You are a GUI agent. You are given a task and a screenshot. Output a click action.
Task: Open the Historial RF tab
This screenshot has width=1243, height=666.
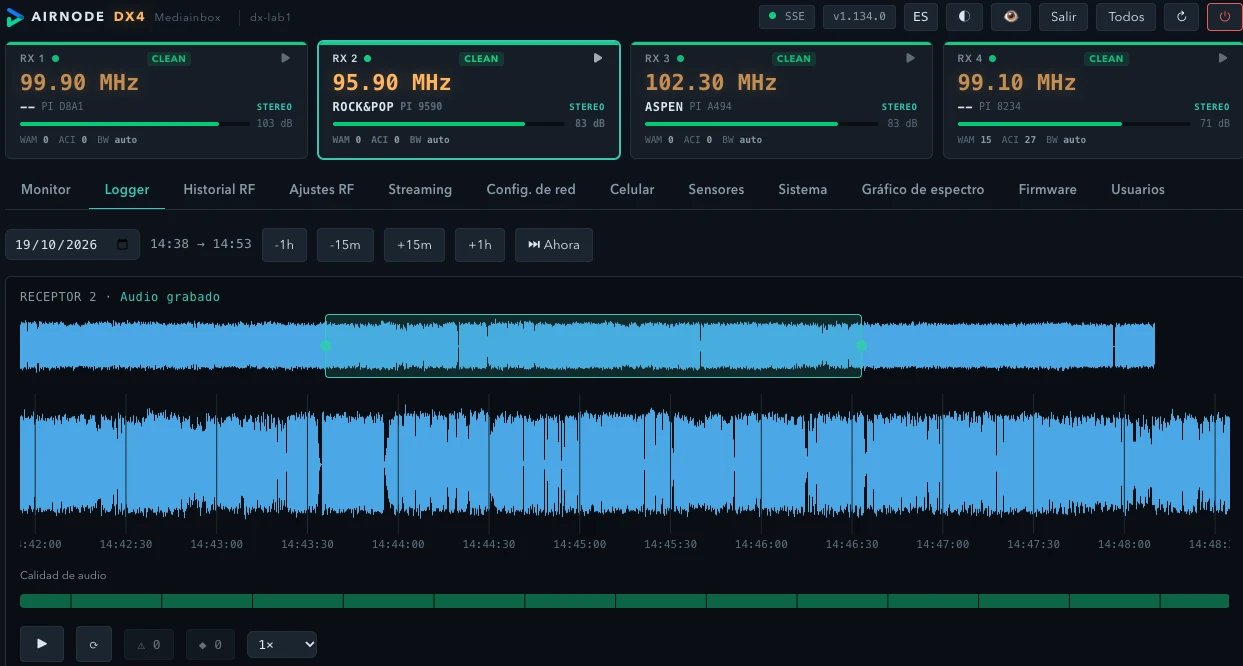[x=219, y=189]
